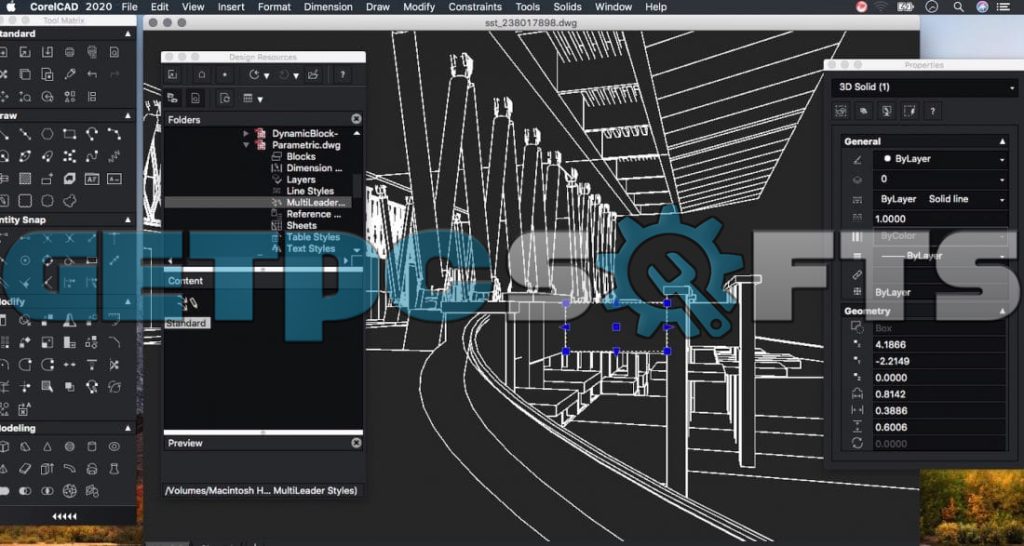Close the Preview pane
1024x546 pixels.
pos(356,443)
